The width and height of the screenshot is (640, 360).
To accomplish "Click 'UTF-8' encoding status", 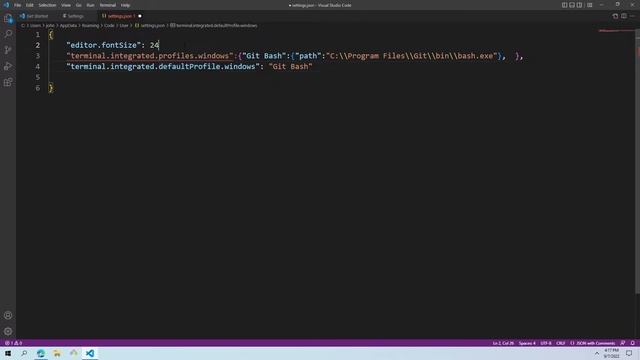I will click(546, 343).
